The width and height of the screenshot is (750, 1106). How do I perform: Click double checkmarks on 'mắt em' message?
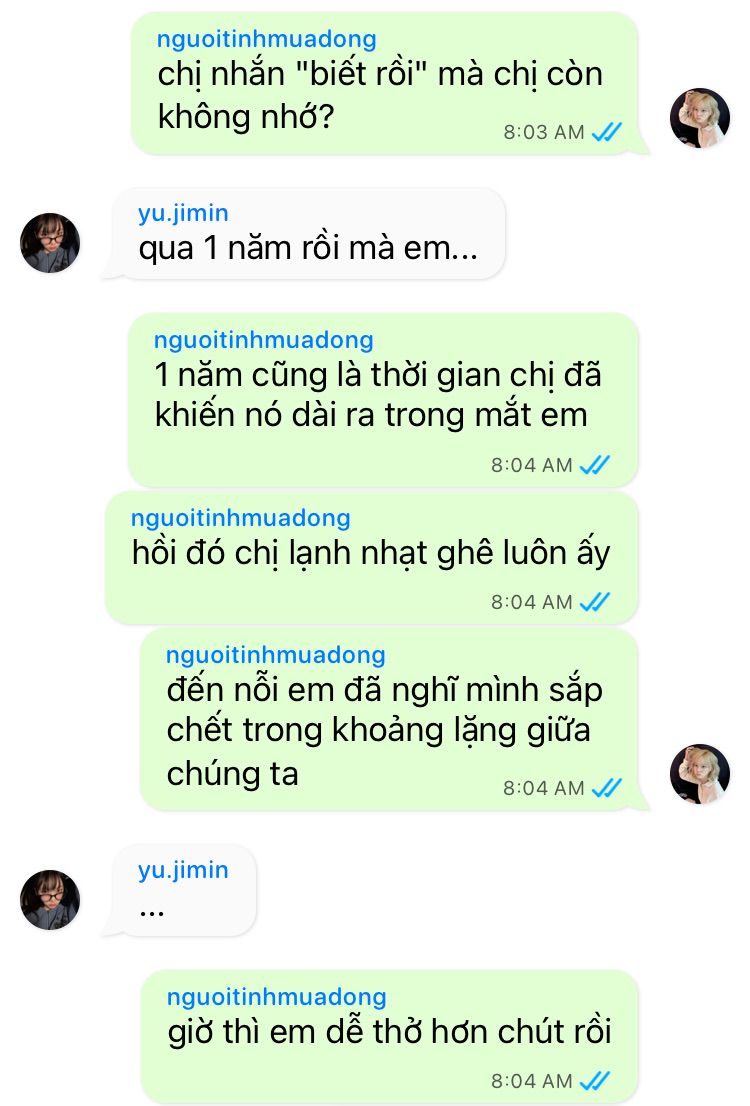[x=595, y=465]
